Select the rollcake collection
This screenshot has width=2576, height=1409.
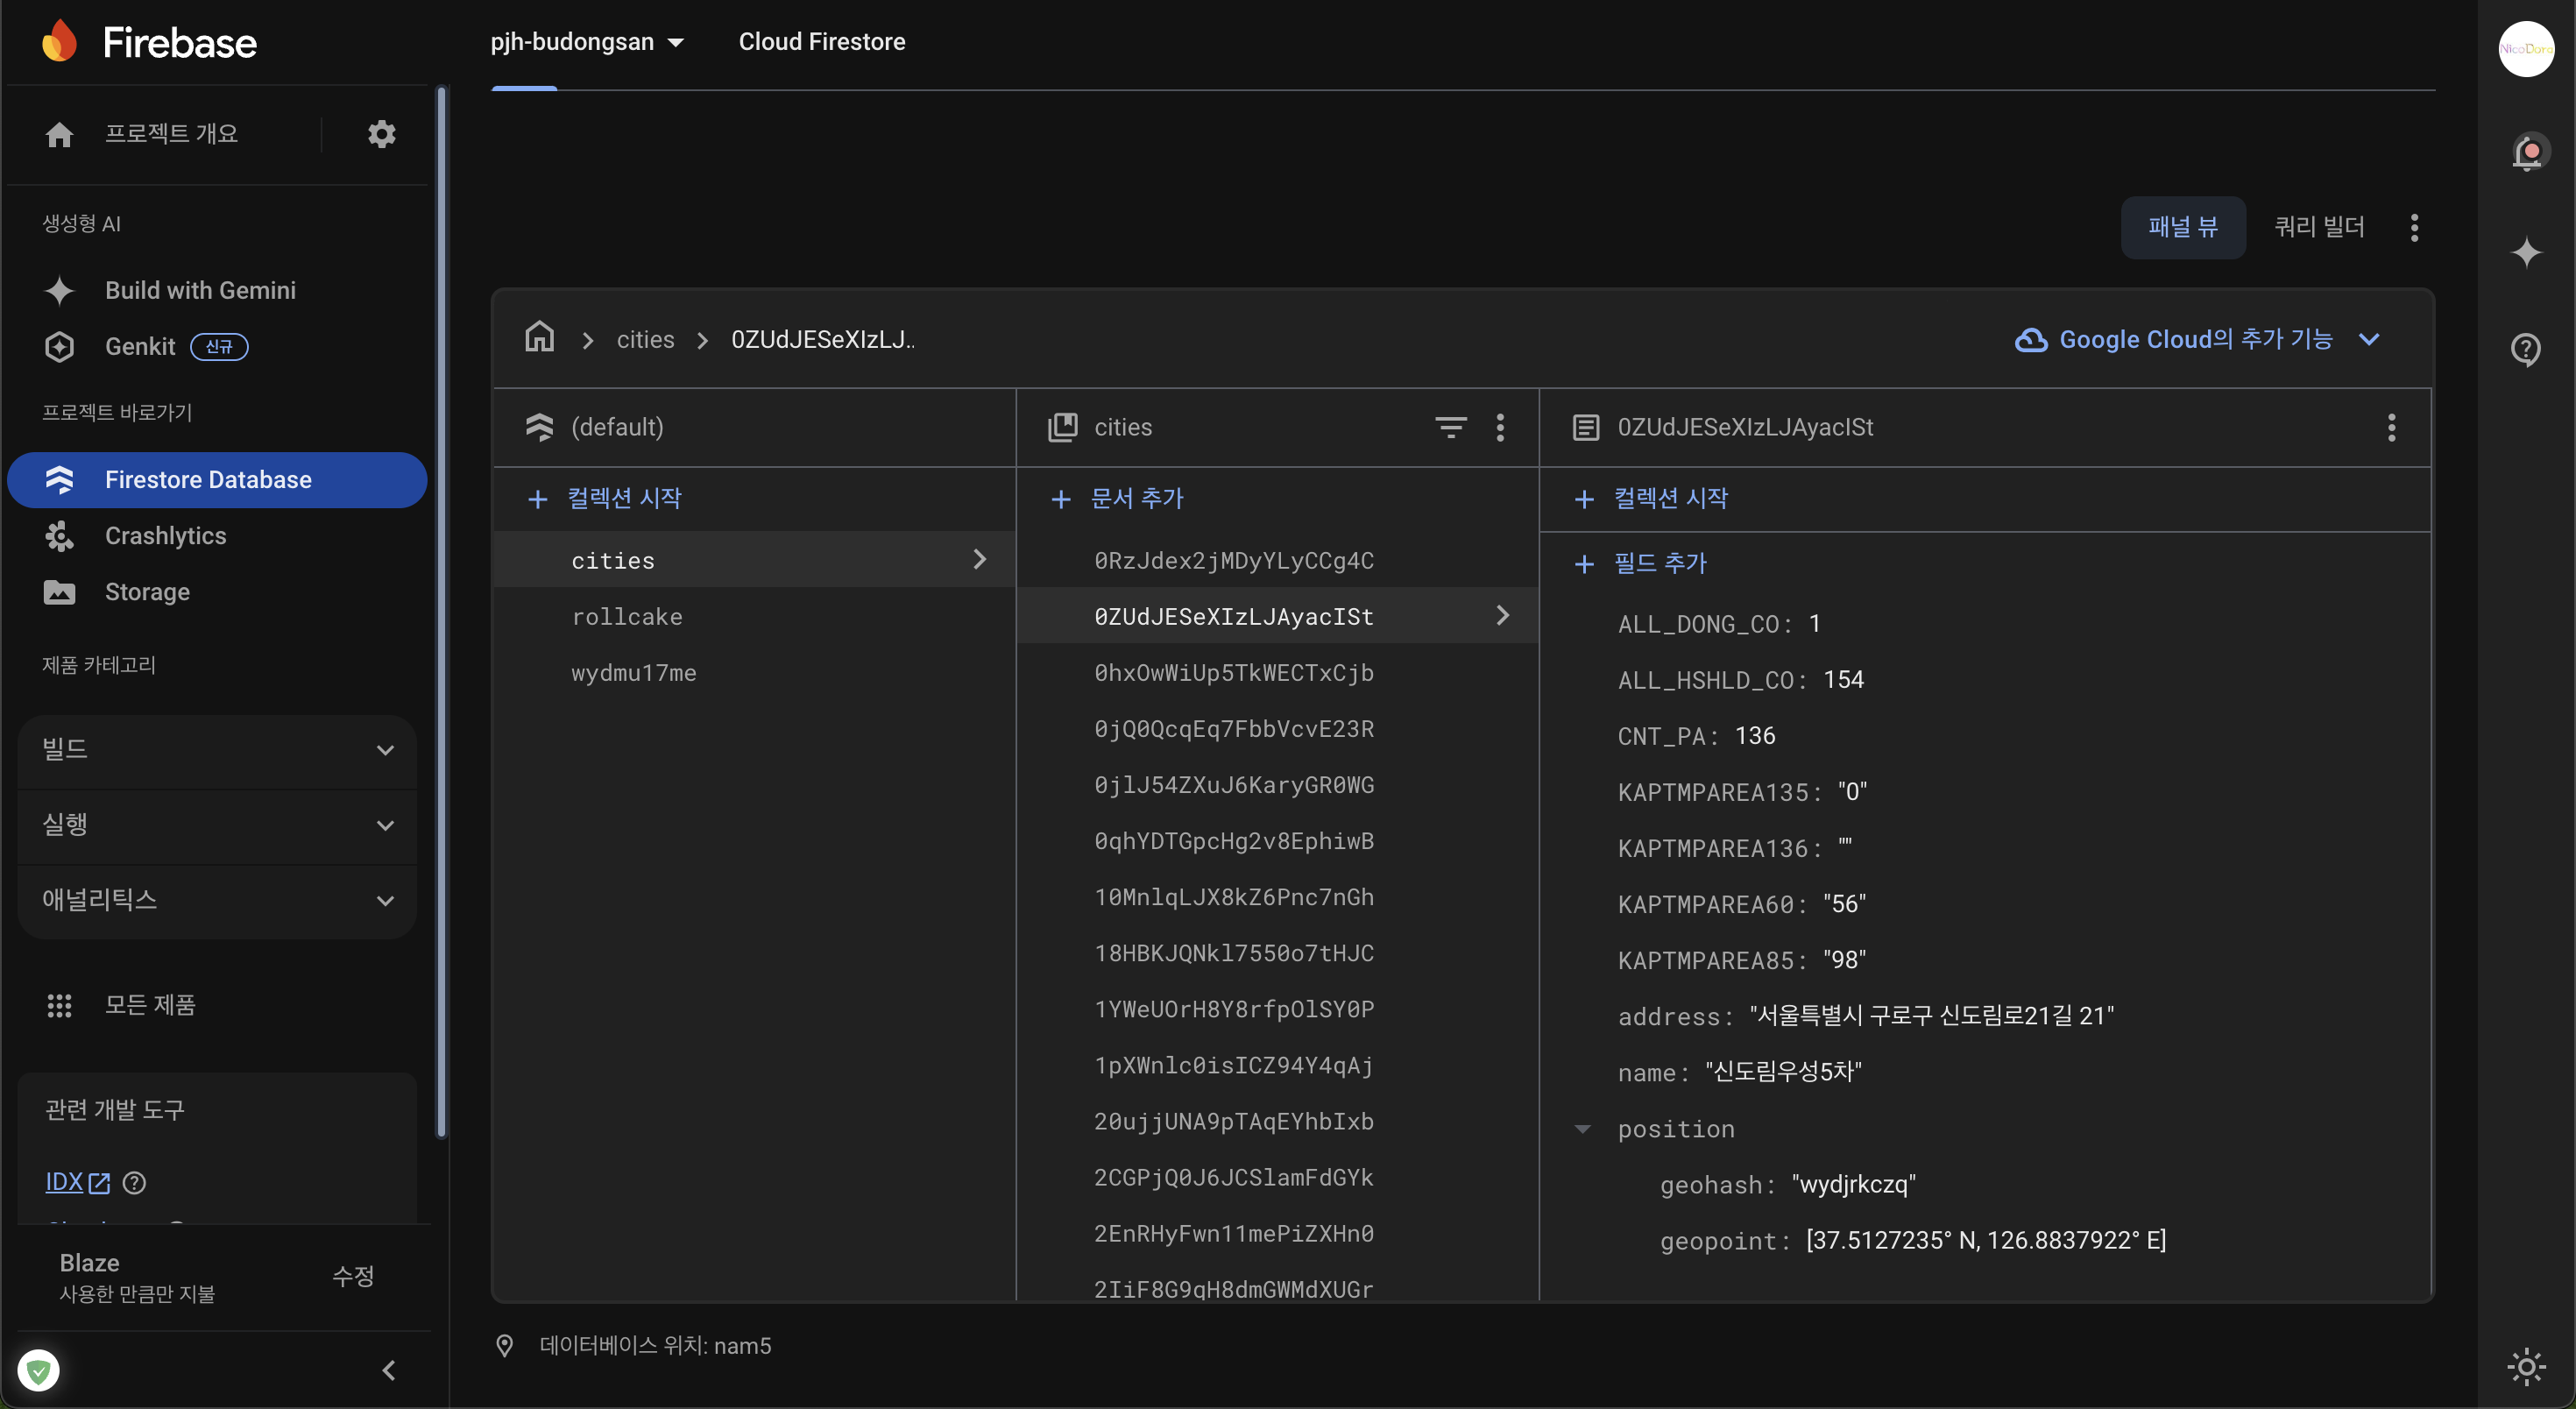tap(627, 617)
